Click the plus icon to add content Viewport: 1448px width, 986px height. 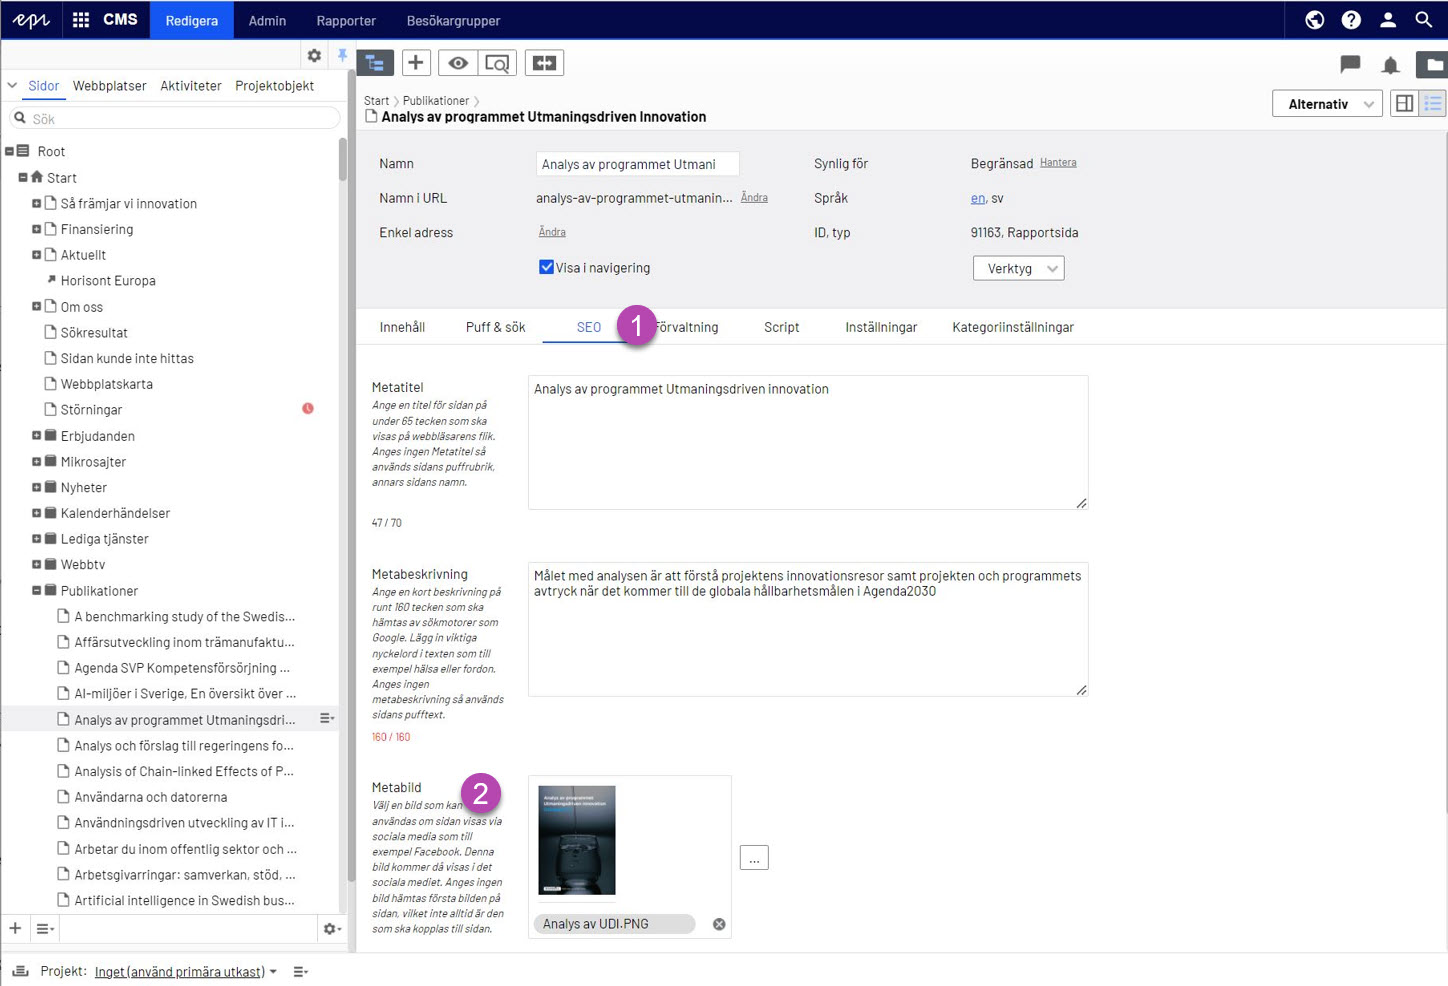(416, 63)
